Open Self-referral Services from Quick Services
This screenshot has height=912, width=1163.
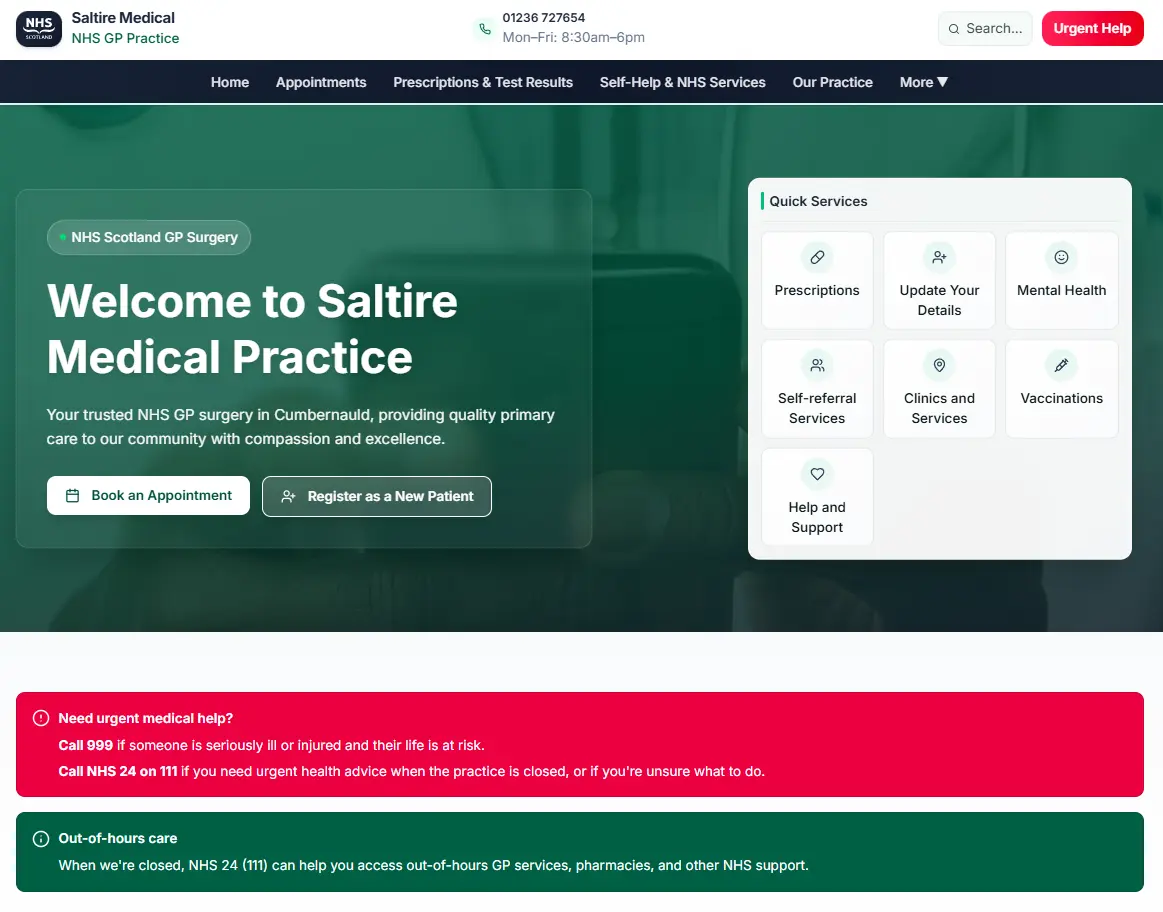817,365
